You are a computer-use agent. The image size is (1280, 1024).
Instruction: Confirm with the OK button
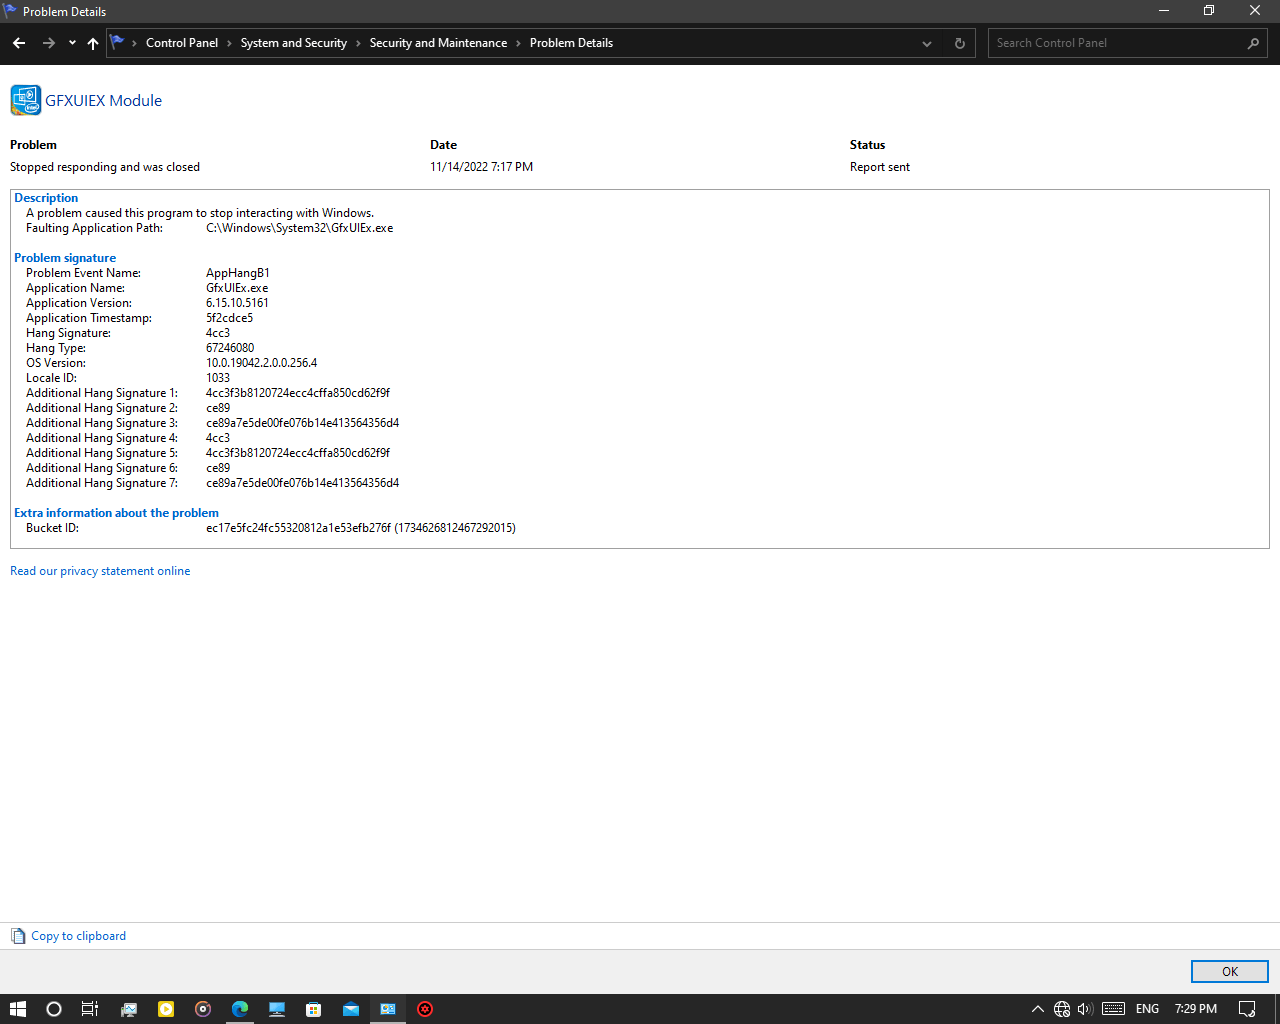pyautogui.click(x=1230, y=971)
